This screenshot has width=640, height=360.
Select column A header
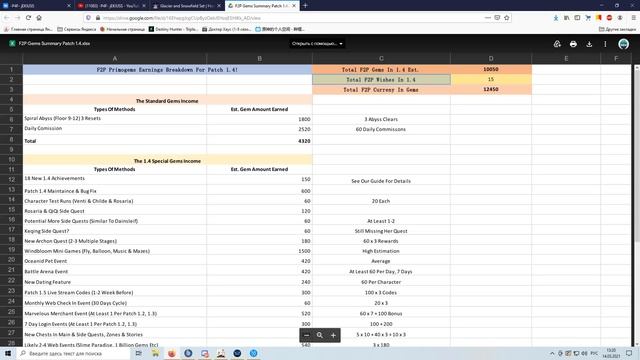[x=115, y=59]
